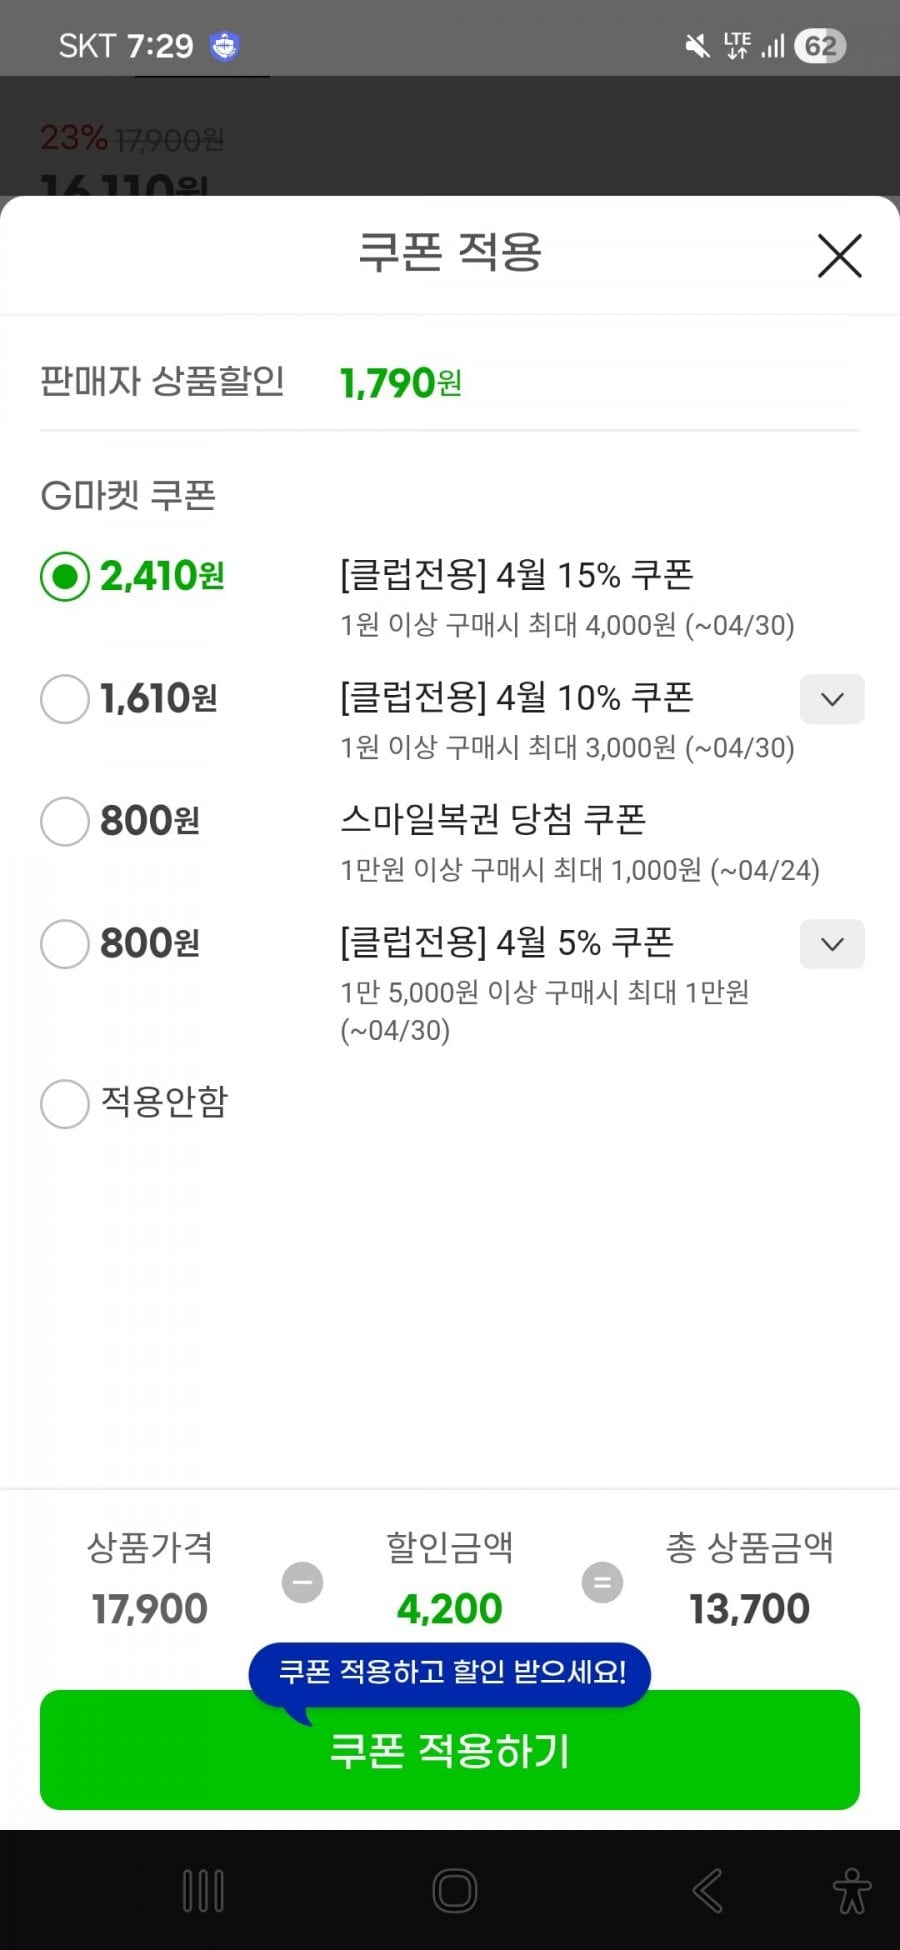900x1950 pixels.
Task: Tap the minus circle icon
Action: coord(302,1582)
